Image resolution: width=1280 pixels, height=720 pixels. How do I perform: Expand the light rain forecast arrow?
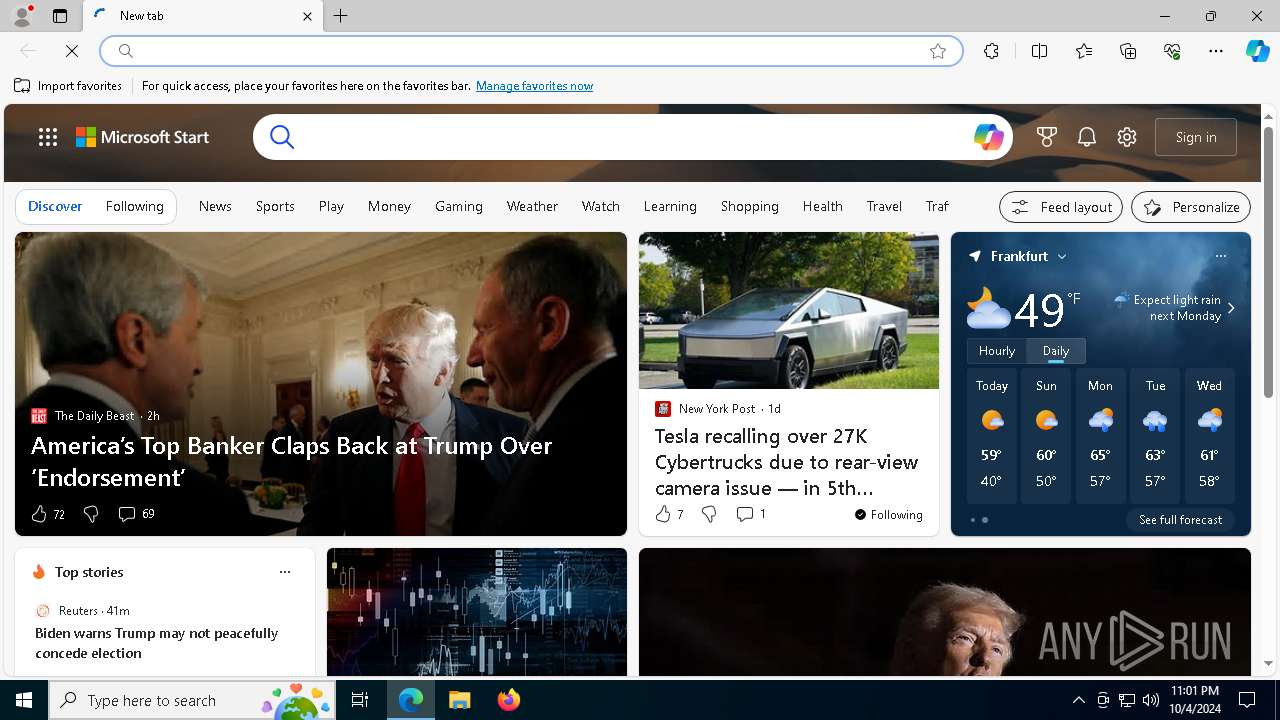1231,308
